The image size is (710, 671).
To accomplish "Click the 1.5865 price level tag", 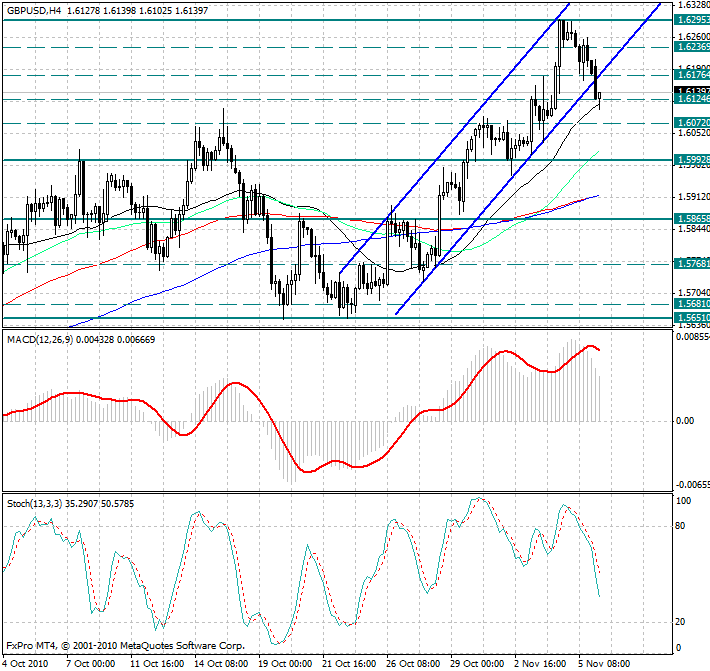I will click(x=692, y=219).
